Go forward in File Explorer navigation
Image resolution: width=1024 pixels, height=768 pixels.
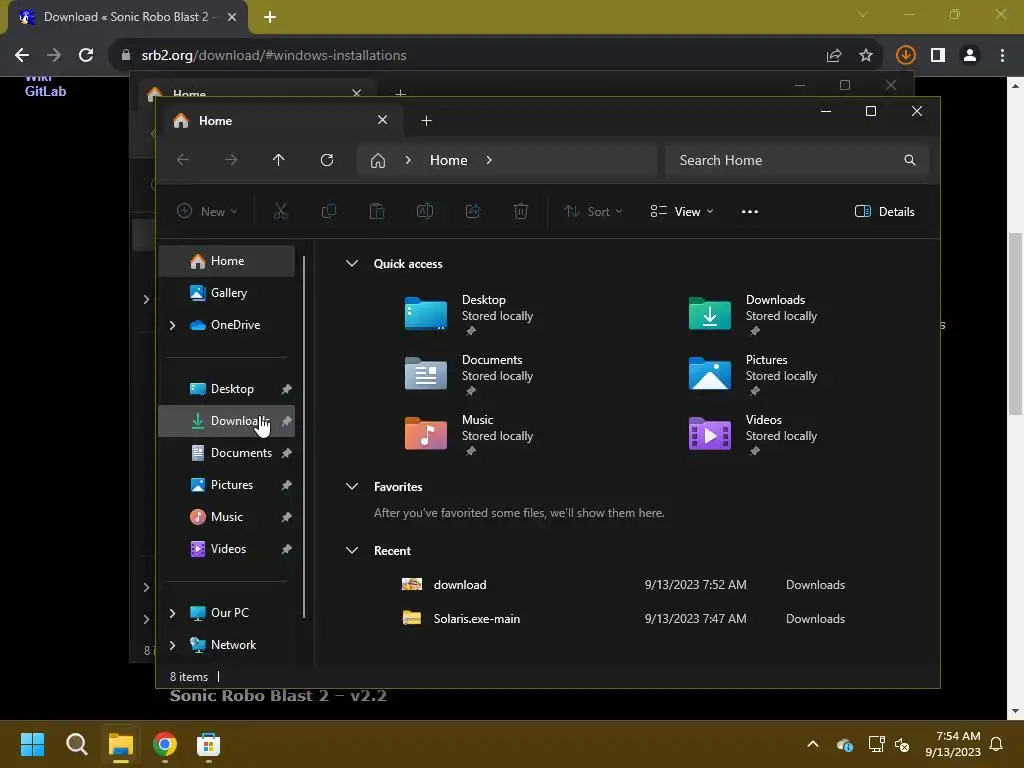[x=231, y=160]
